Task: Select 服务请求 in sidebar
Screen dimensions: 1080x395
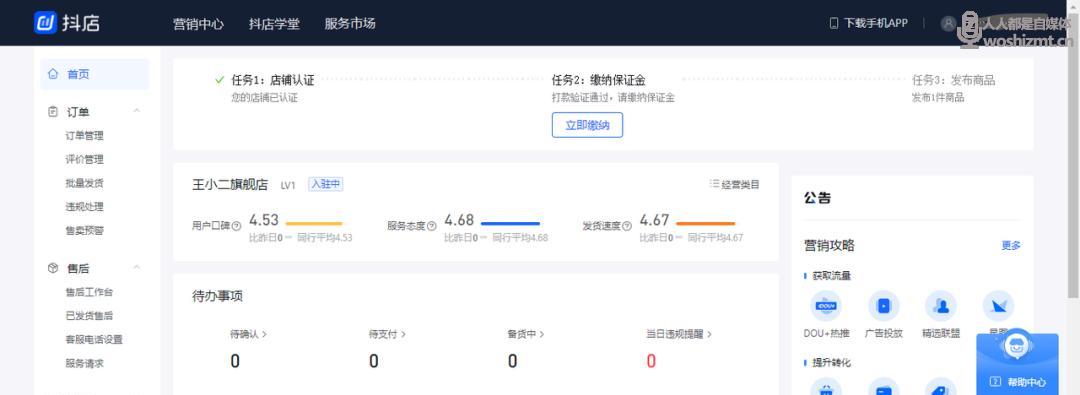Action: (85, 363)
